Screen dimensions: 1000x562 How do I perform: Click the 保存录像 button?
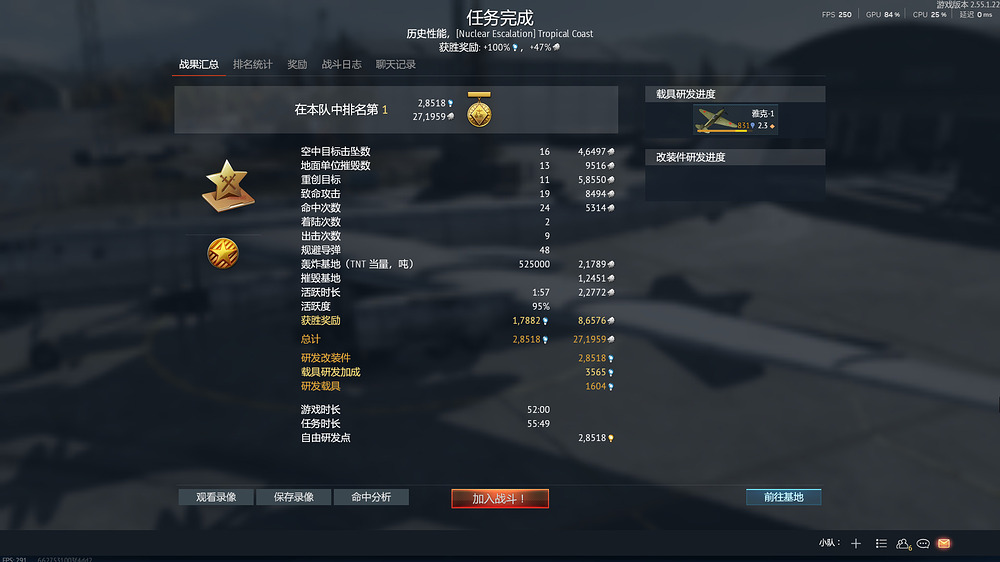(x=293, y=497)
